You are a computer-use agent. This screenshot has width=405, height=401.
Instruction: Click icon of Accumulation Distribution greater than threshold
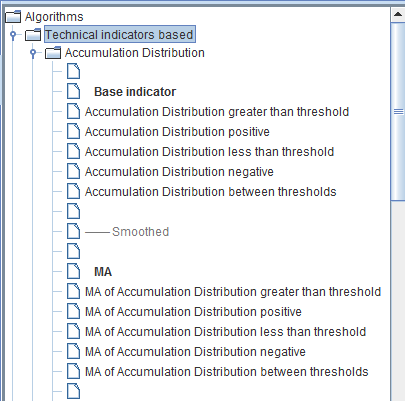[x=73, y=111]
